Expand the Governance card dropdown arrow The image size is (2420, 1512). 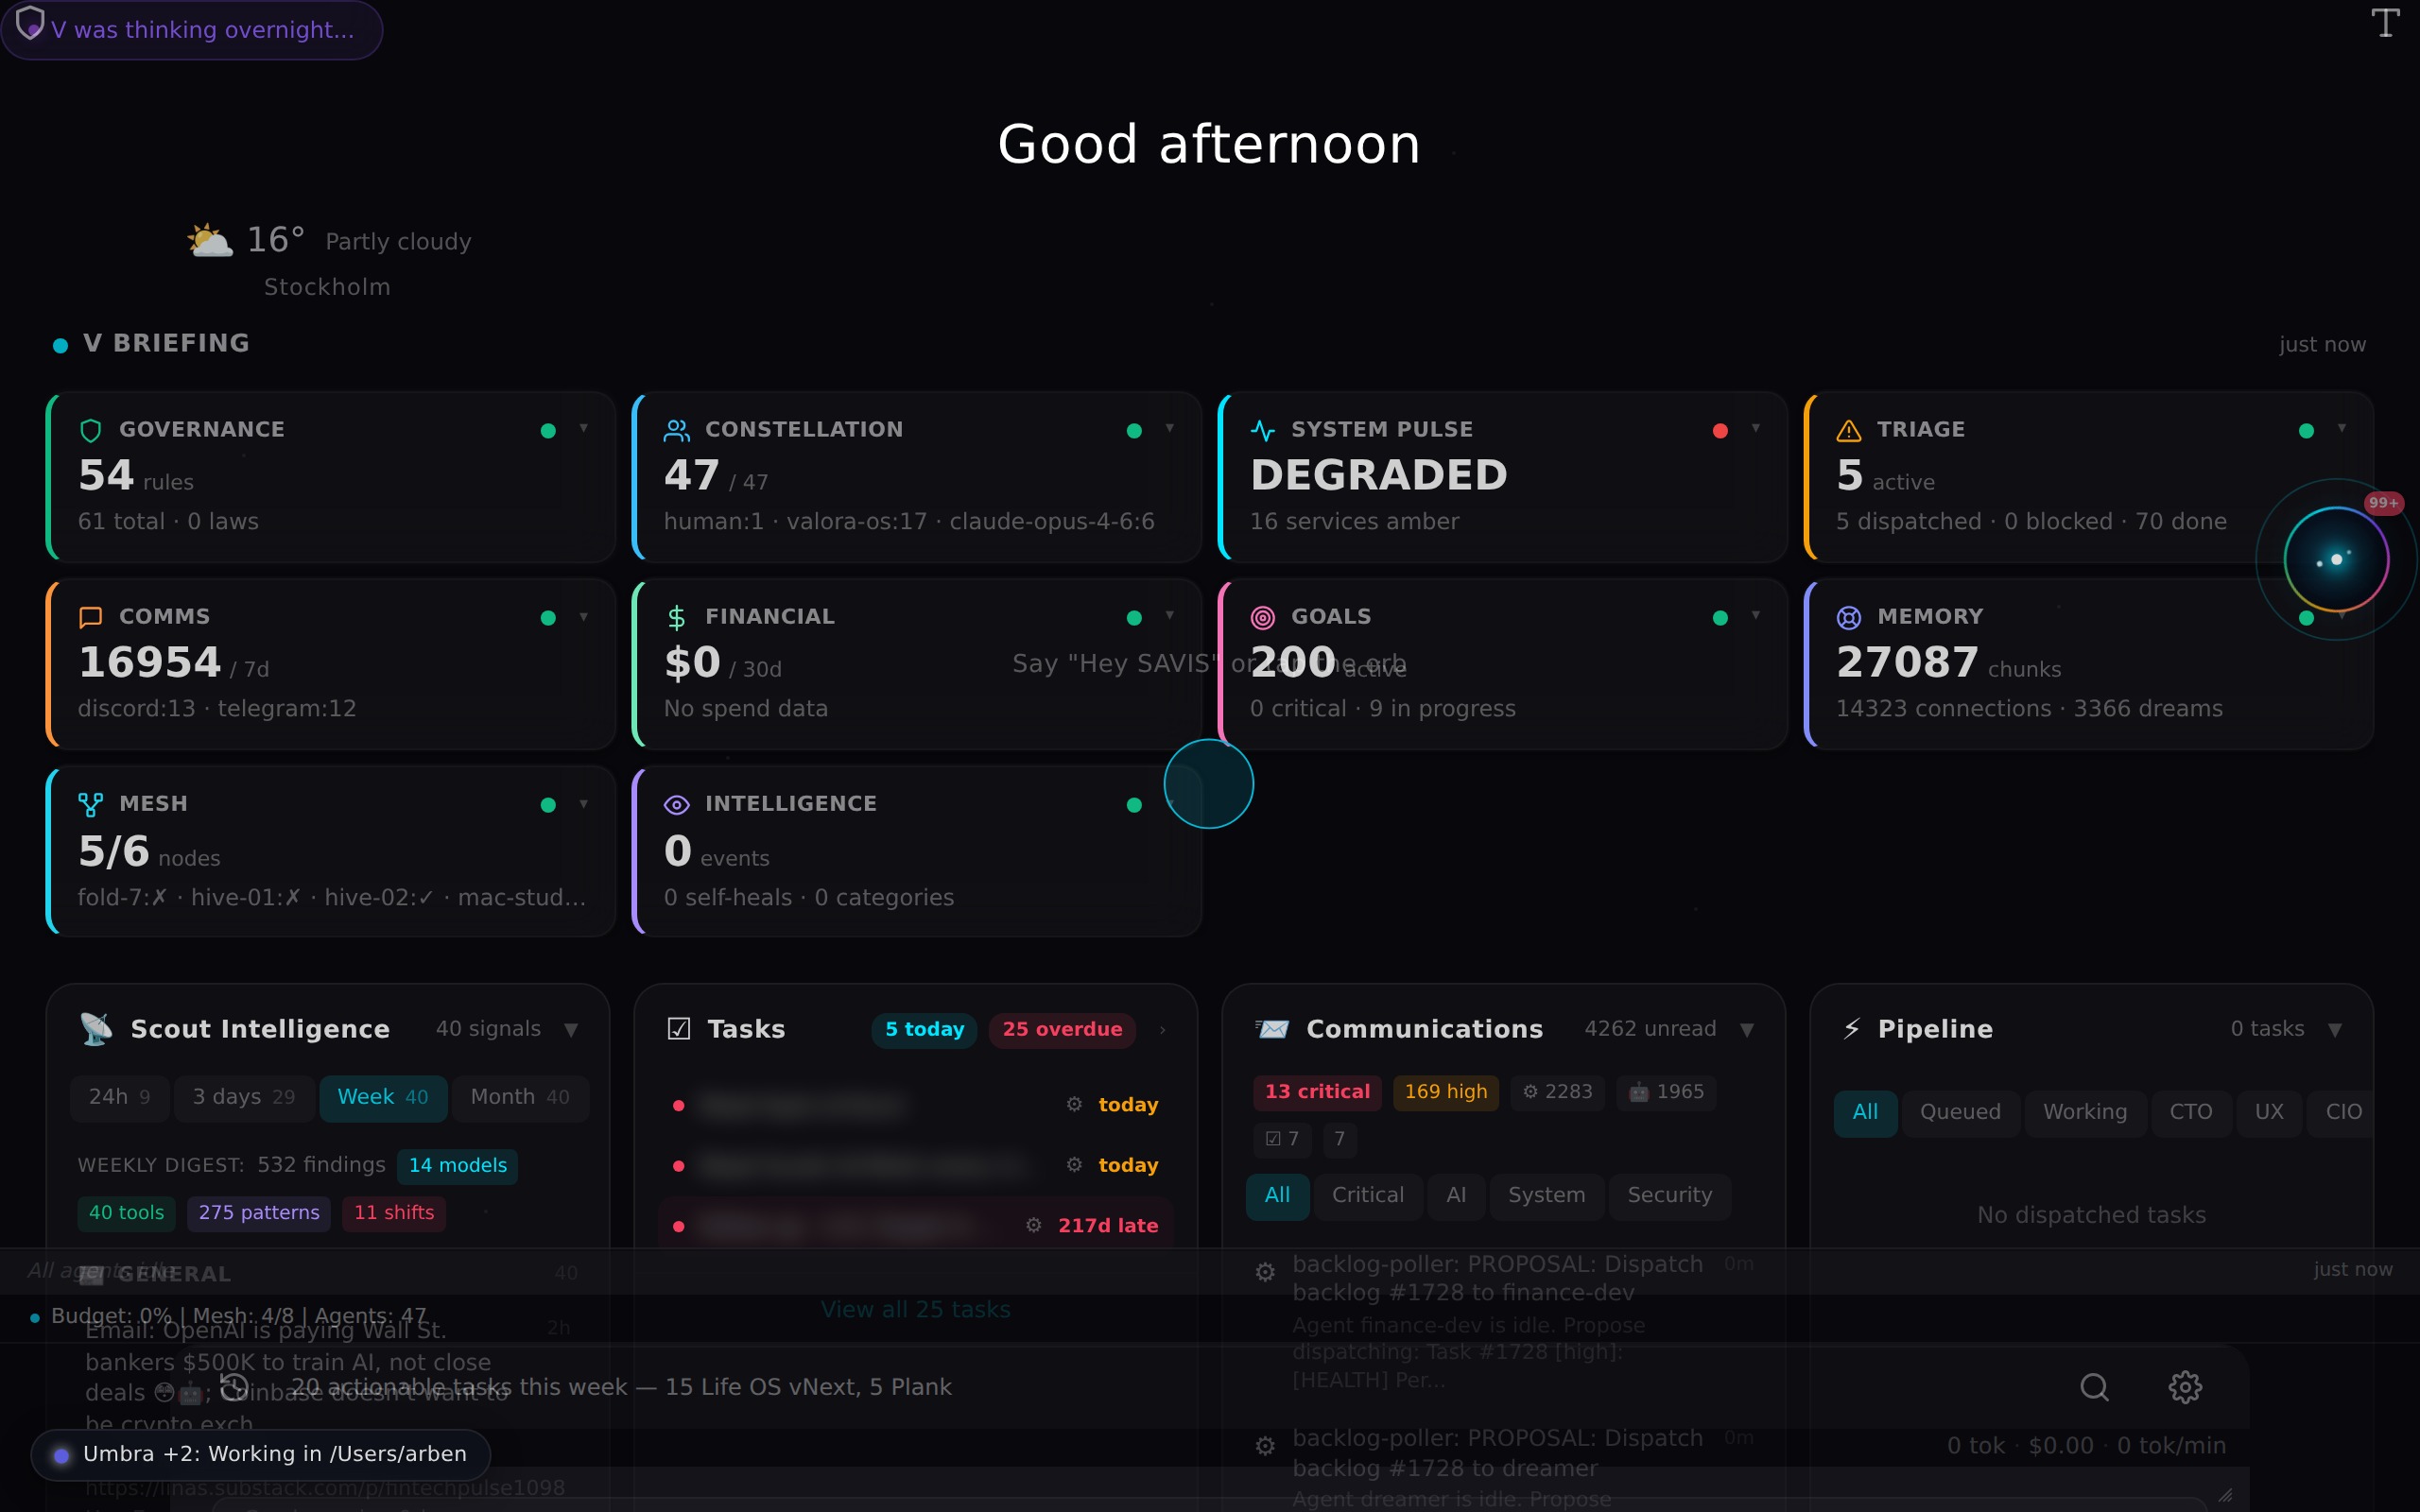tap(584, 428)
